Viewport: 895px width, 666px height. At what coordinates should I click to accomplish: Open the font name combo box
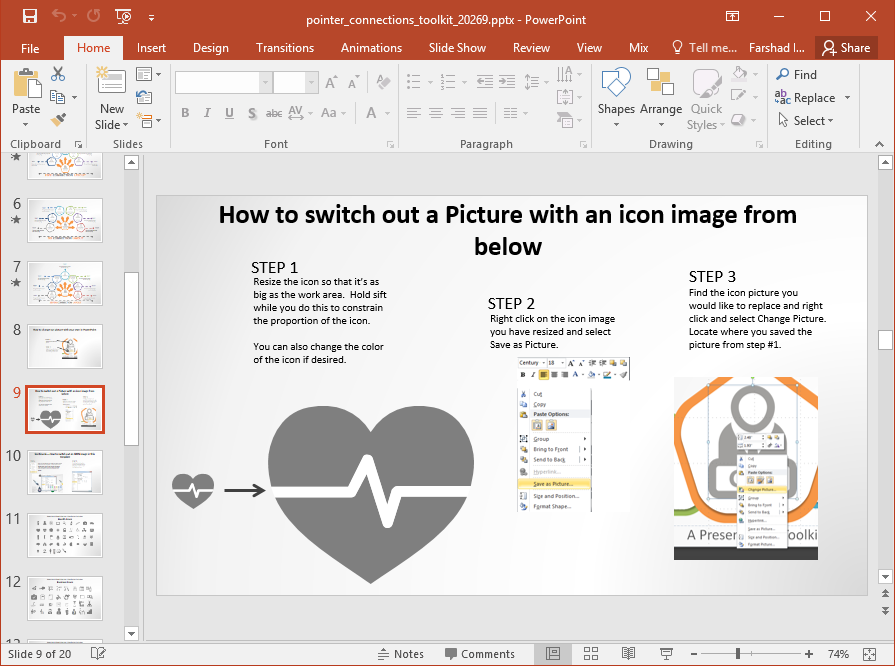coord(223,83)
